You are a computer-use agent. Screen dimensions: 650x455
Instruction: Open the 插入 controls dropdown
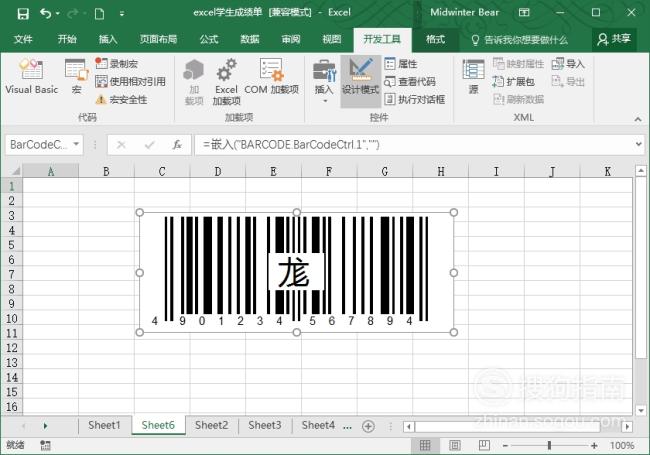click(324, 82)
